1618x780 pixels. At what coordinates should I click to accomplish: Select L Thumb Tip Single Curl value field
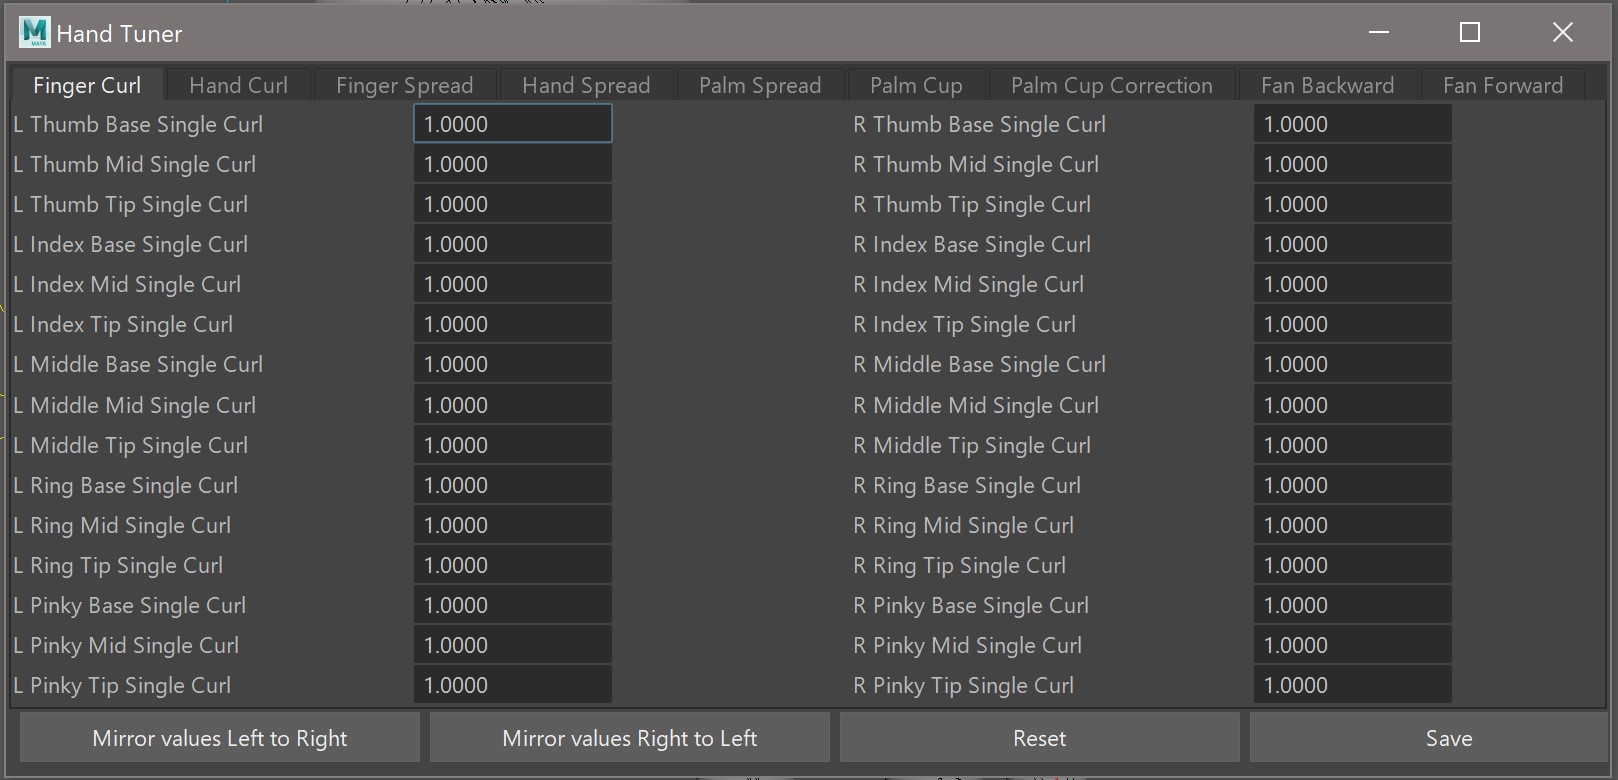[513, 204]
